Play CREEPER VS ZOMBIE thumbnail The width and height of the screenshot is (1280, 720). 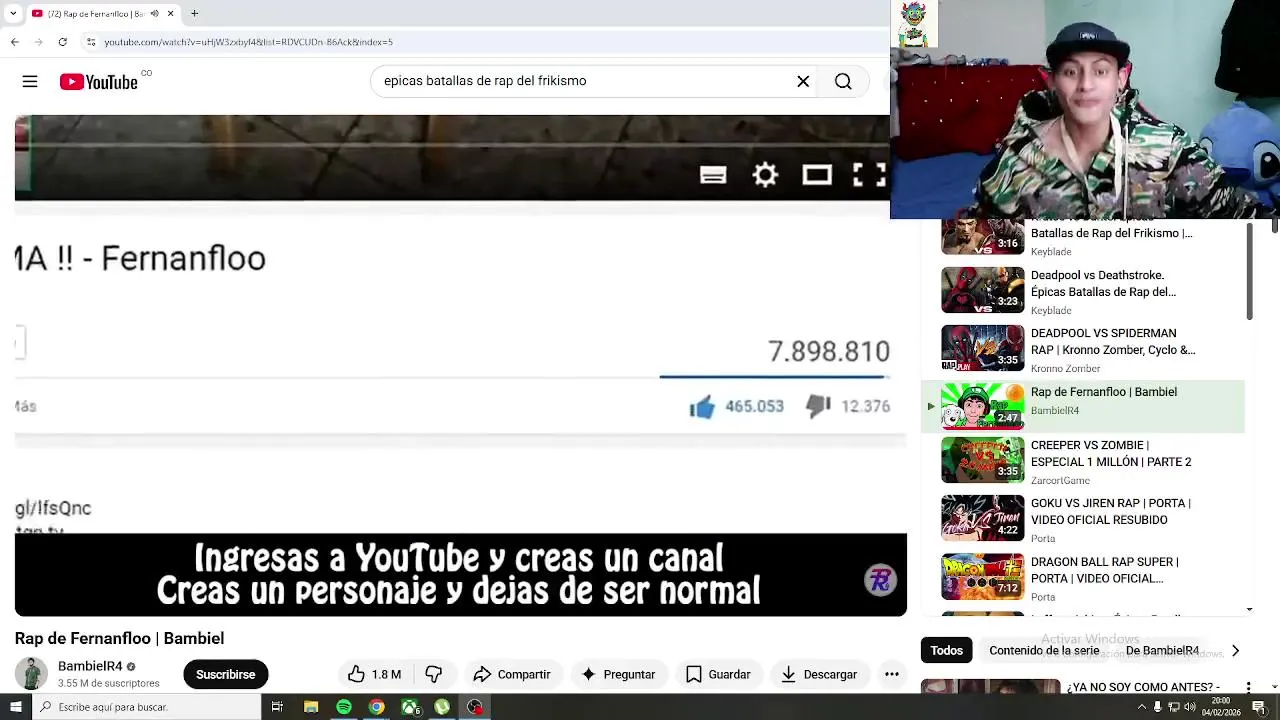click(982, 460)
